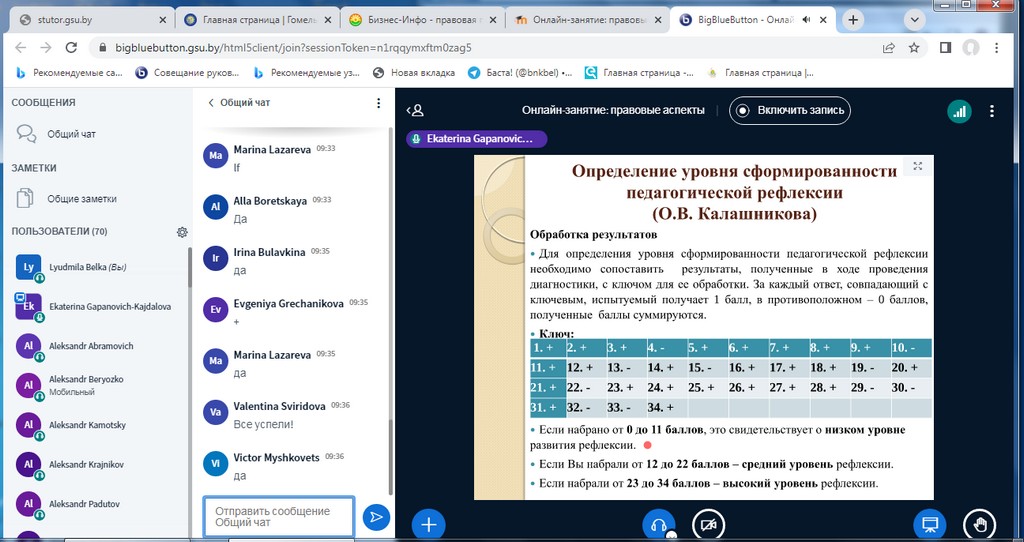Click the Отправить сообщение message input field
The image size is (1024, 542).
pyautogui.click(x=279, y=517)
